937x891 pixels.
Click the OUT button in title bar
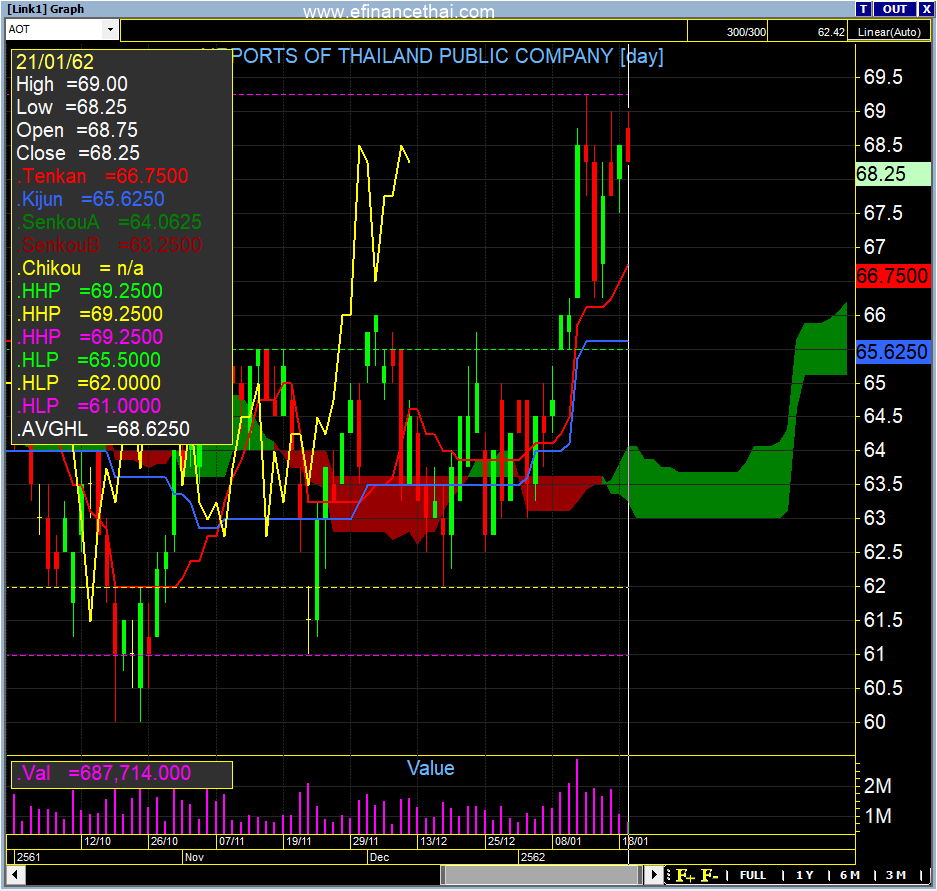pyautogui.click(x=894, y=9)
